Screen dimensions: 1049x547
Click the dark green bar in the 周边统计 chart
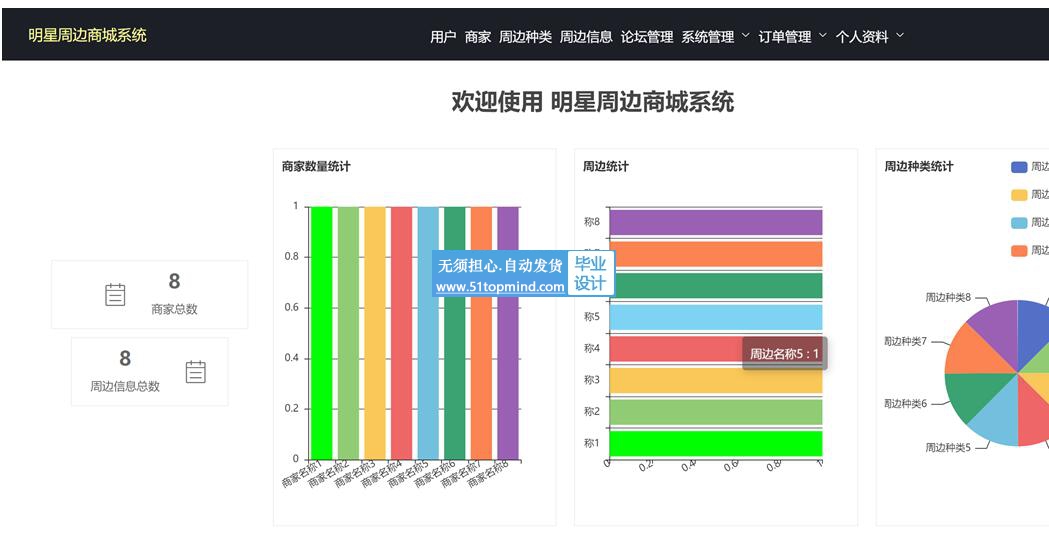716,286
